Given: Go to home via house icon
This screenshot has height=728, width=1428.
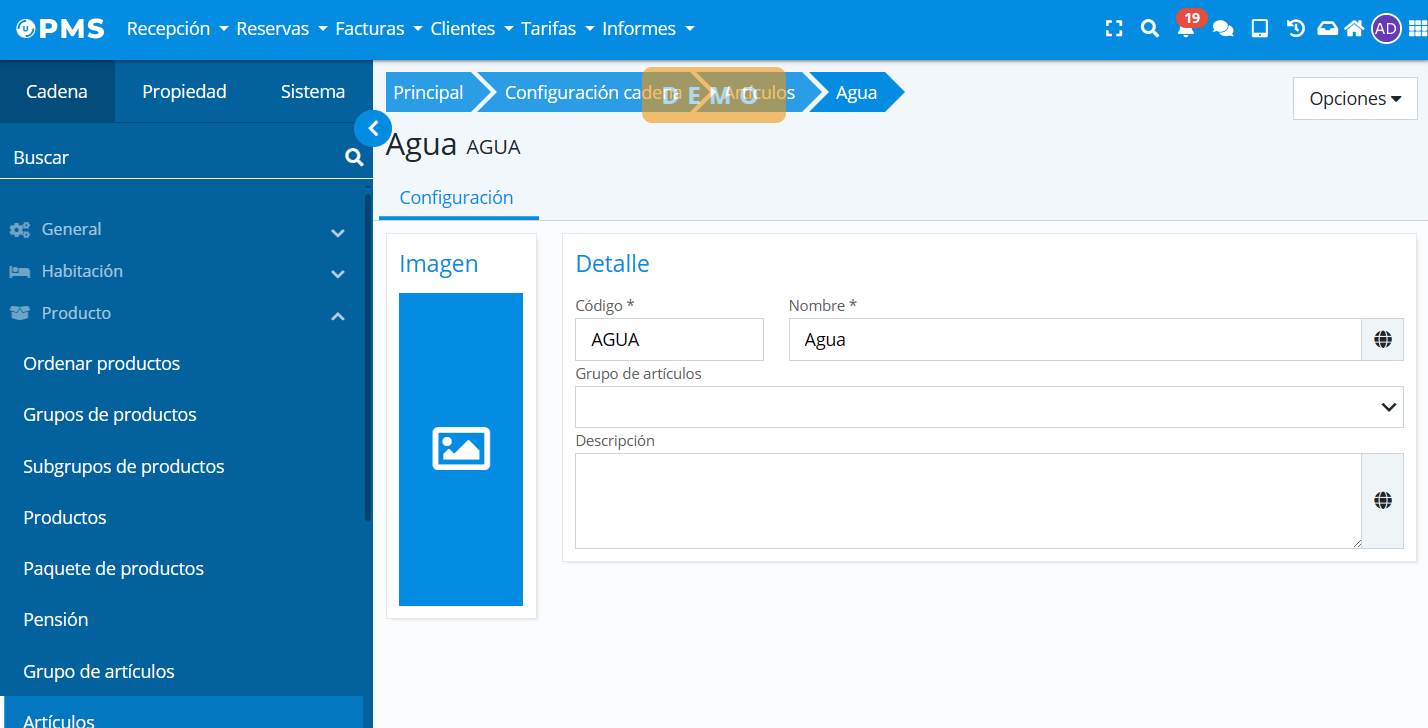Looking at the screenshot, I should [1354, 29].
